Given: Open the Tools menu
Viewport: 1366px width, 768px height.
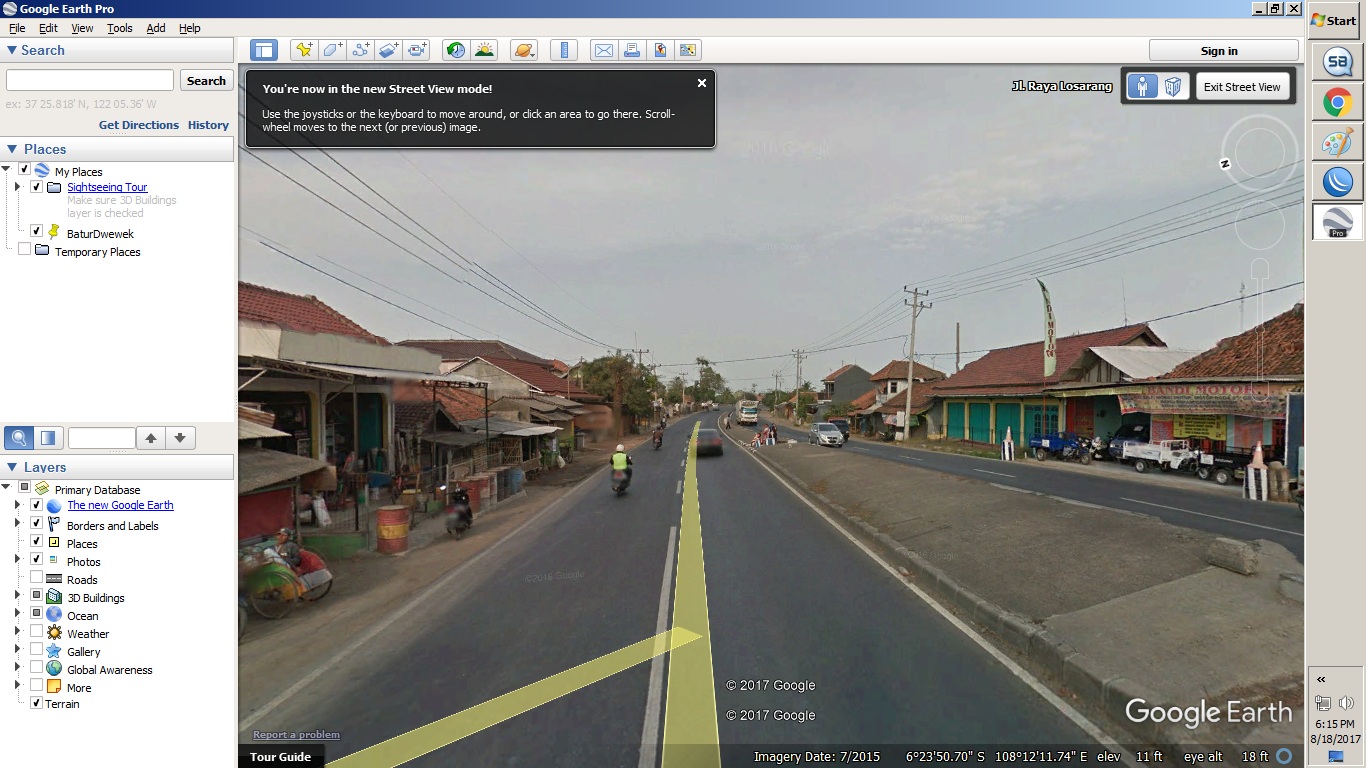Looking at the screenshot, I should [x=120, y=28].
